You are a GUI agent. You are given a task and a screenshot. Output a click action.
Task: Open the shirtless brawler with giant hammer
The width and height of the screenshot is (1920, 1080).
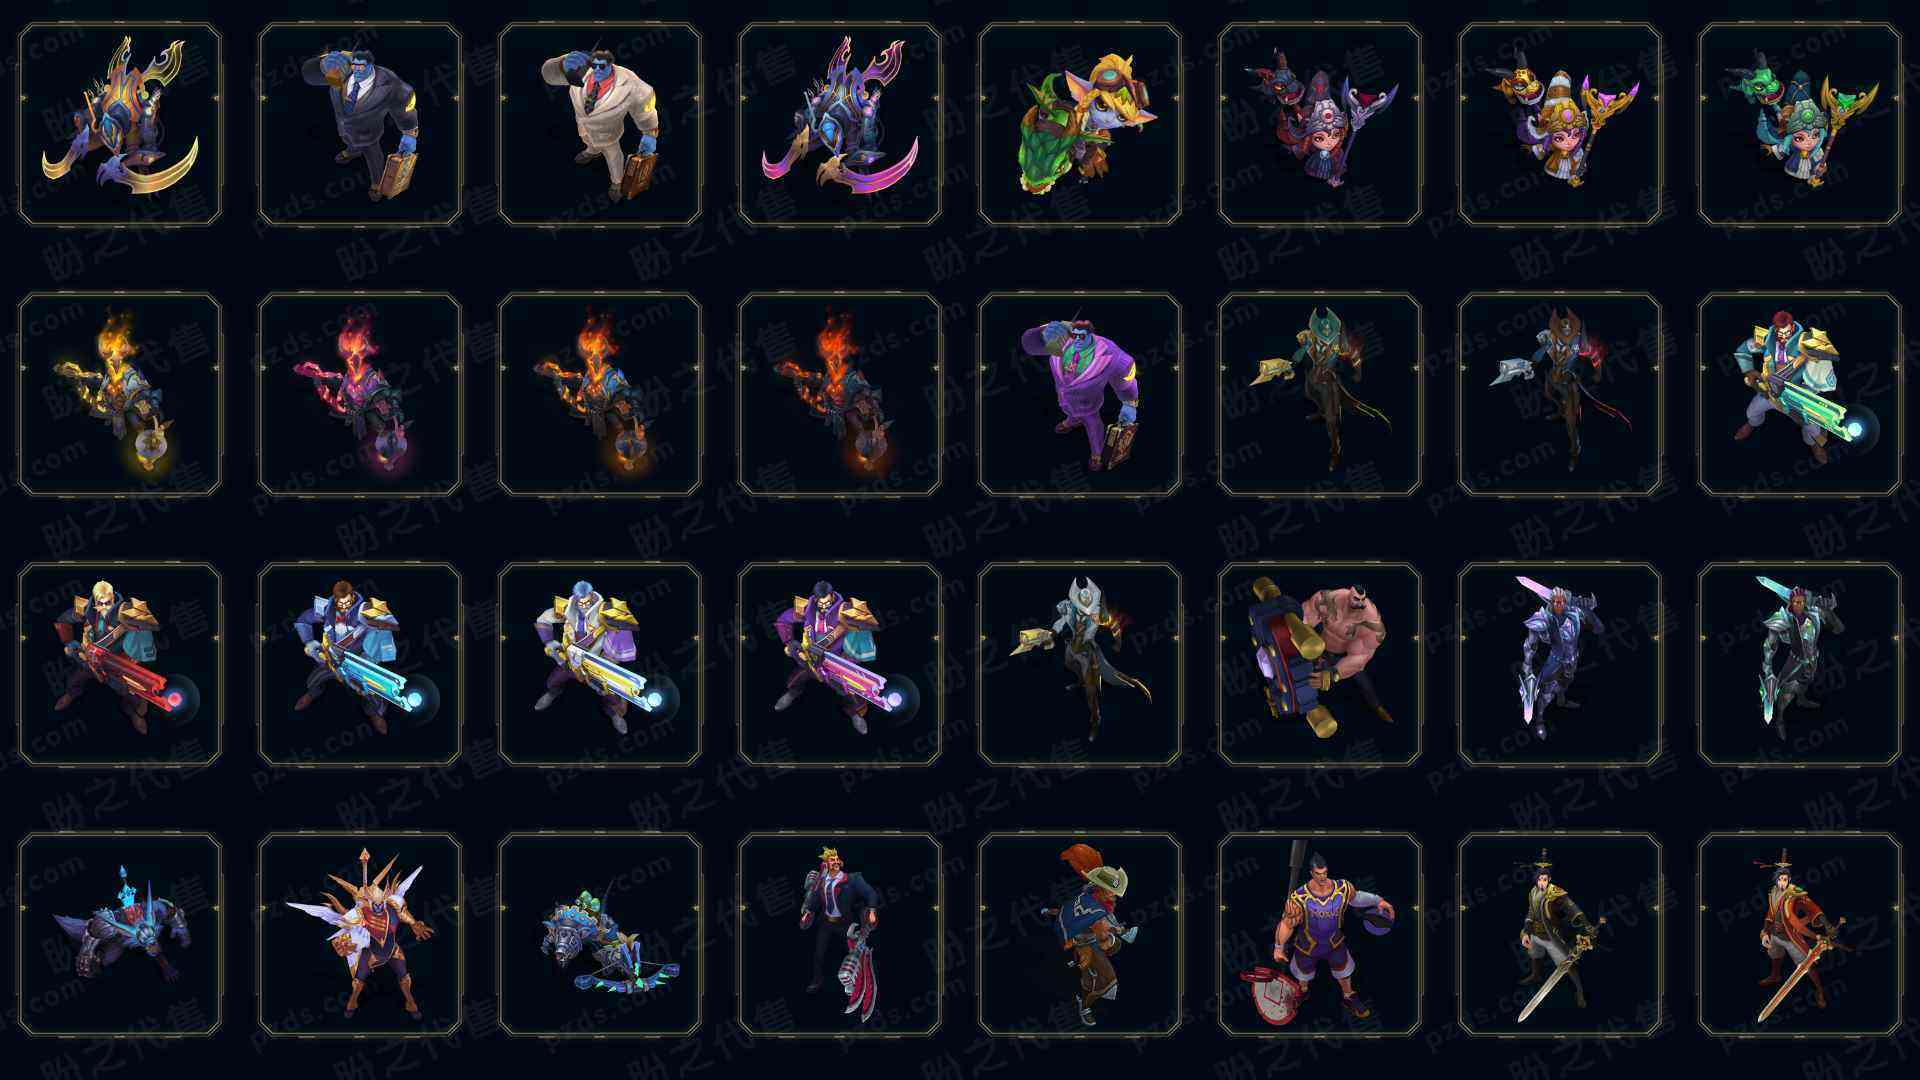coord(1320,664)
